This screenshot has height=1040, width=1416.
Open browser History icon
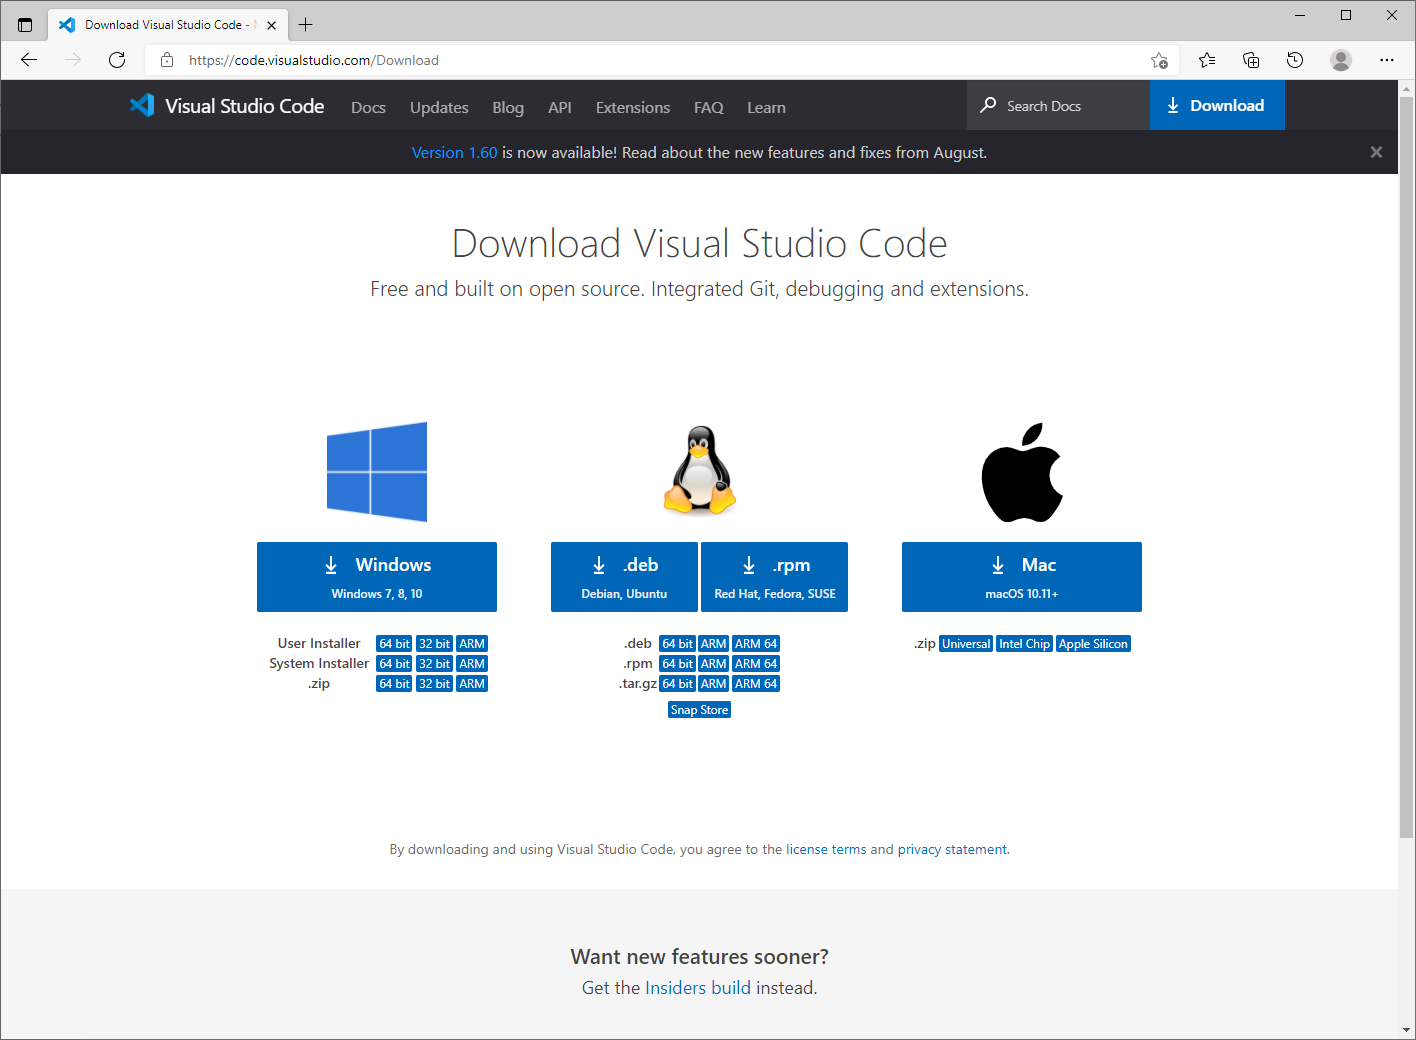tap(1295, 60)
